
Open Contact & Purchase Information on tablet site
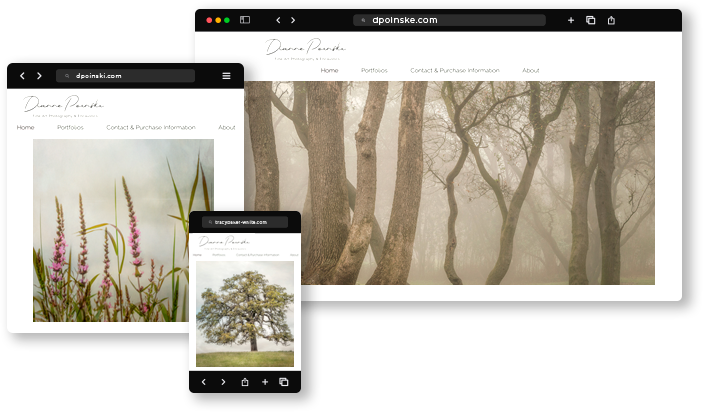coord(151,128)
